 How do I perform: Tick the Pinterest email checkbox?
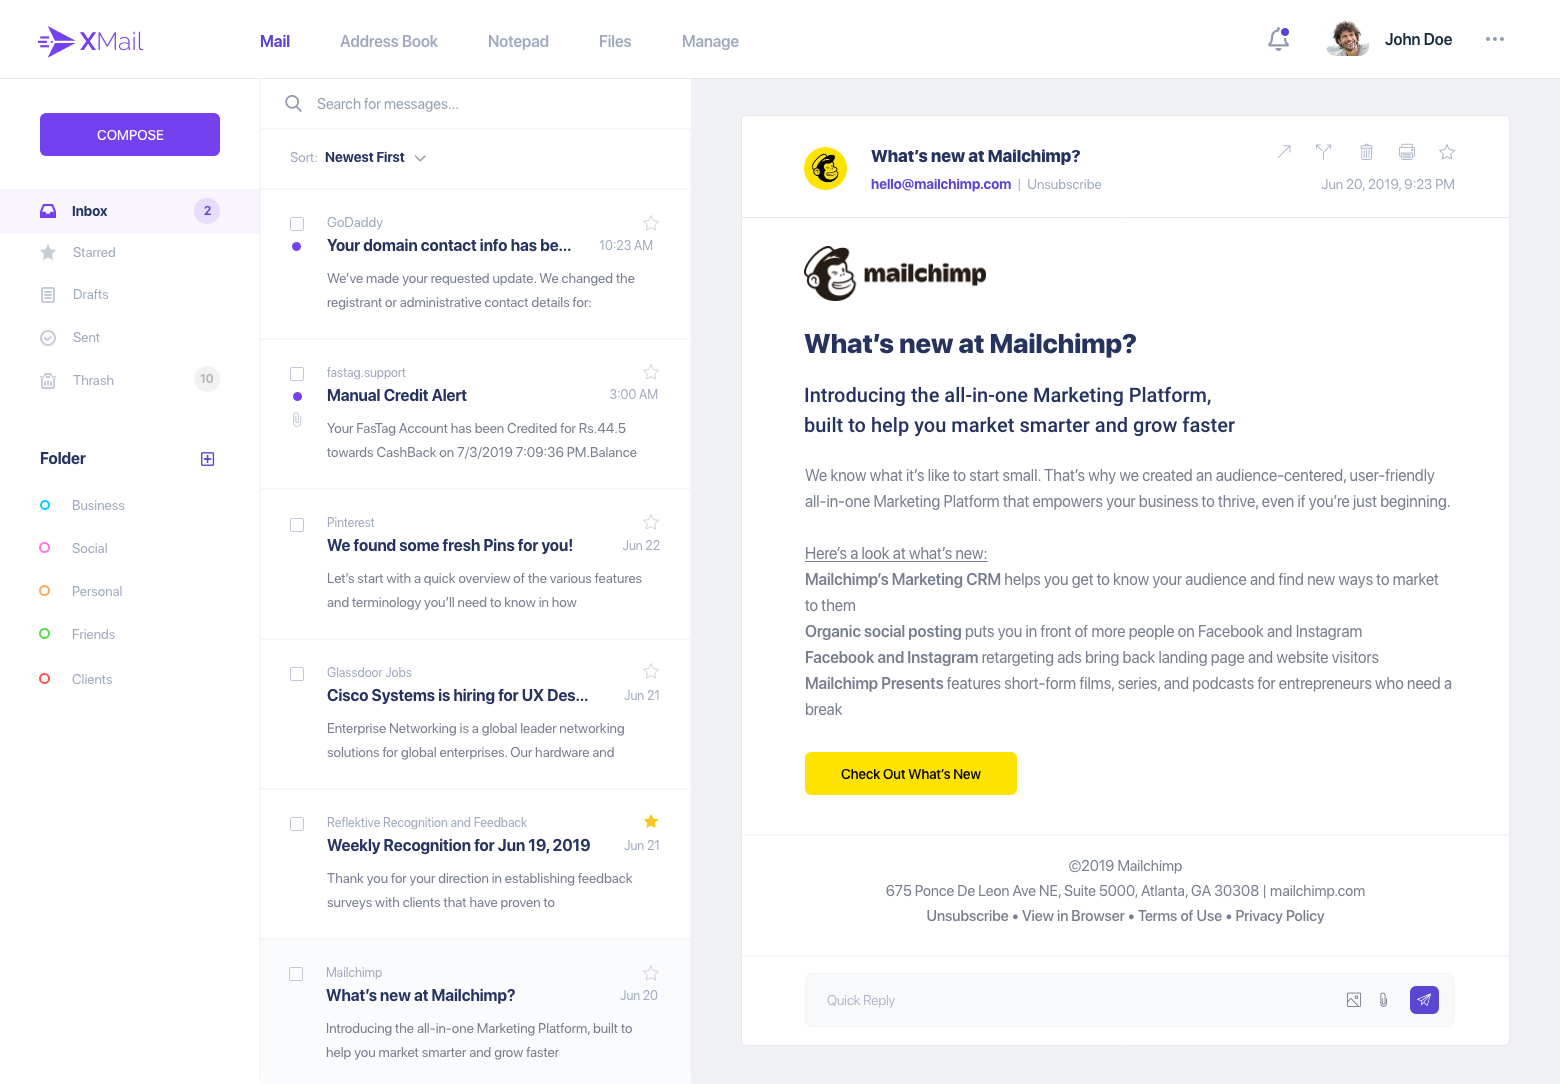point(297,525)
